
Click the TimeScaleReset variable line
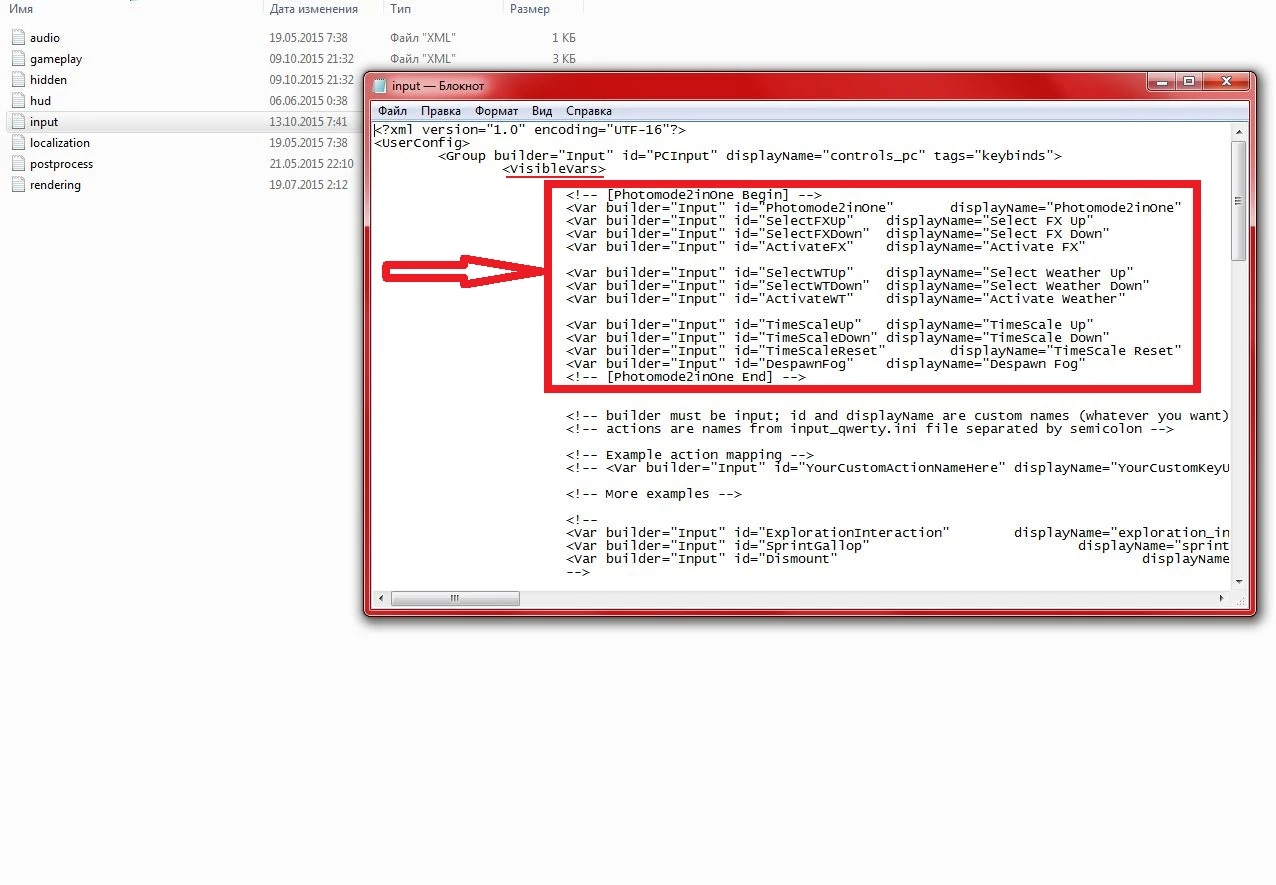[x=874, y=351]
